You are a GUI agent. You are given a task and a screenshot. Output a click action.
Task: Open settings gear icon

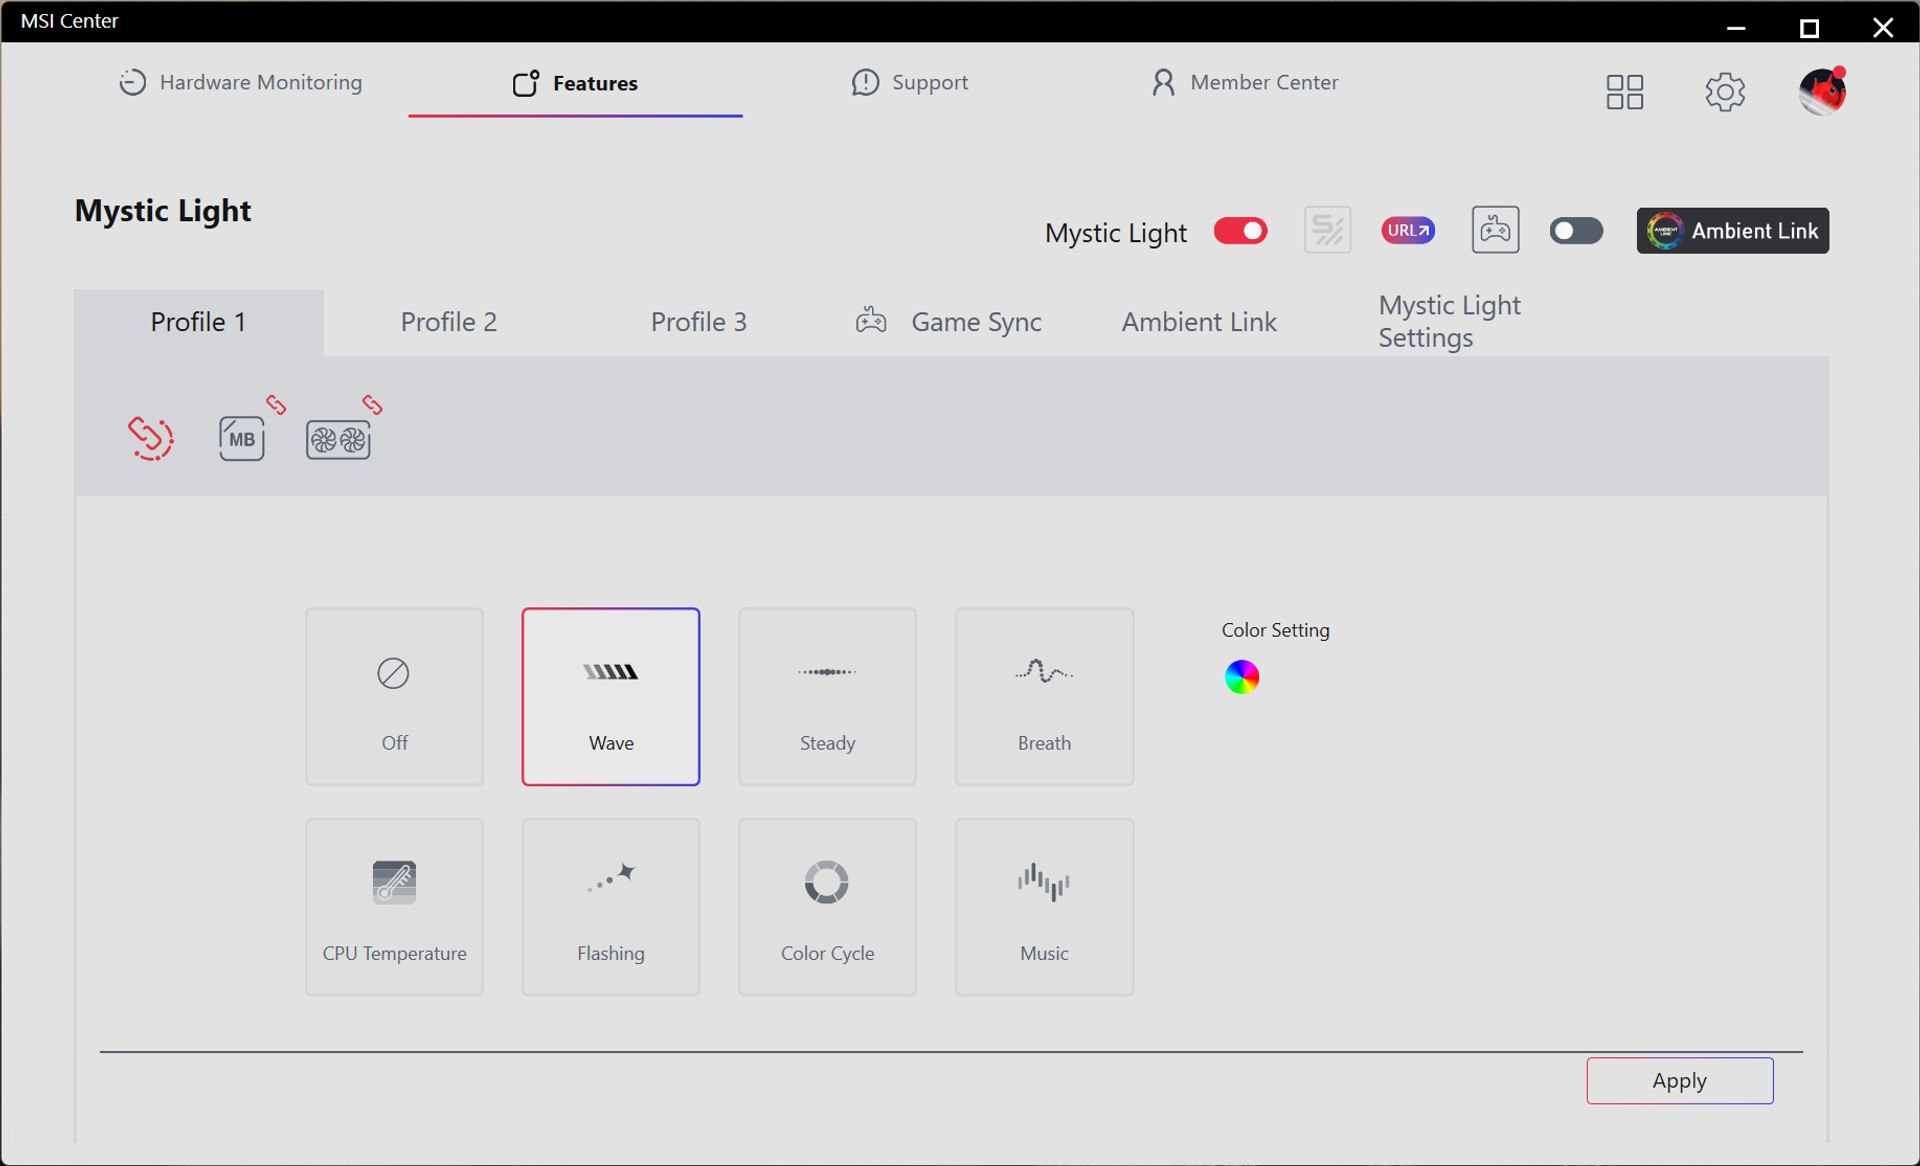tap(1724, 92)
